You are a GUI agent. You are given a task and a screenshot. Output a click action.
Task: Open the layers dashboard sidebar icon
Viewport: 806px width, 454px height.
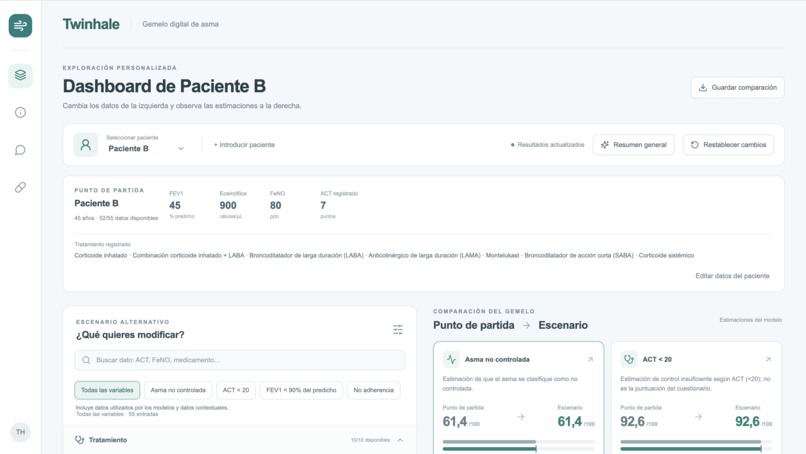click(x=21, y=75)
